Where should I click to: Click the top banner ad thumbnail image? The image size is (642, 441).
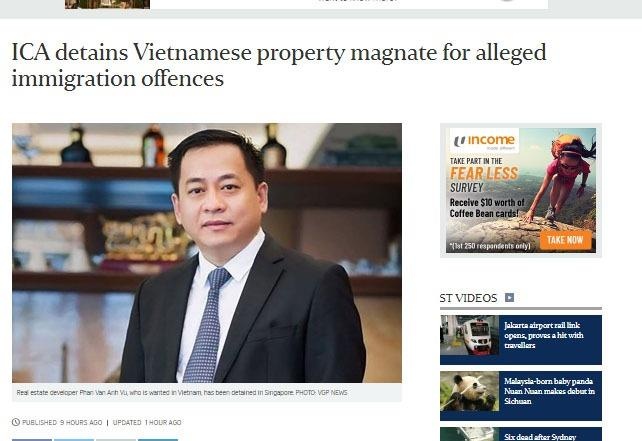click(x=107, y=4)
